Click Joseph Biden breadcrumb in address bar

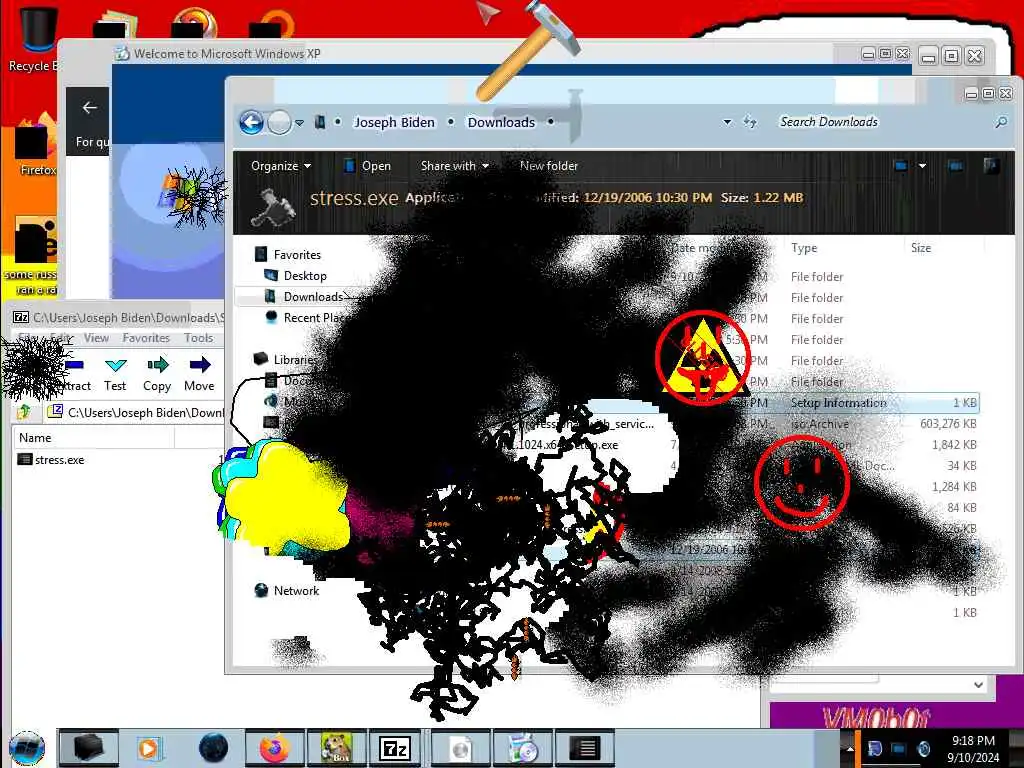[394, 122]
